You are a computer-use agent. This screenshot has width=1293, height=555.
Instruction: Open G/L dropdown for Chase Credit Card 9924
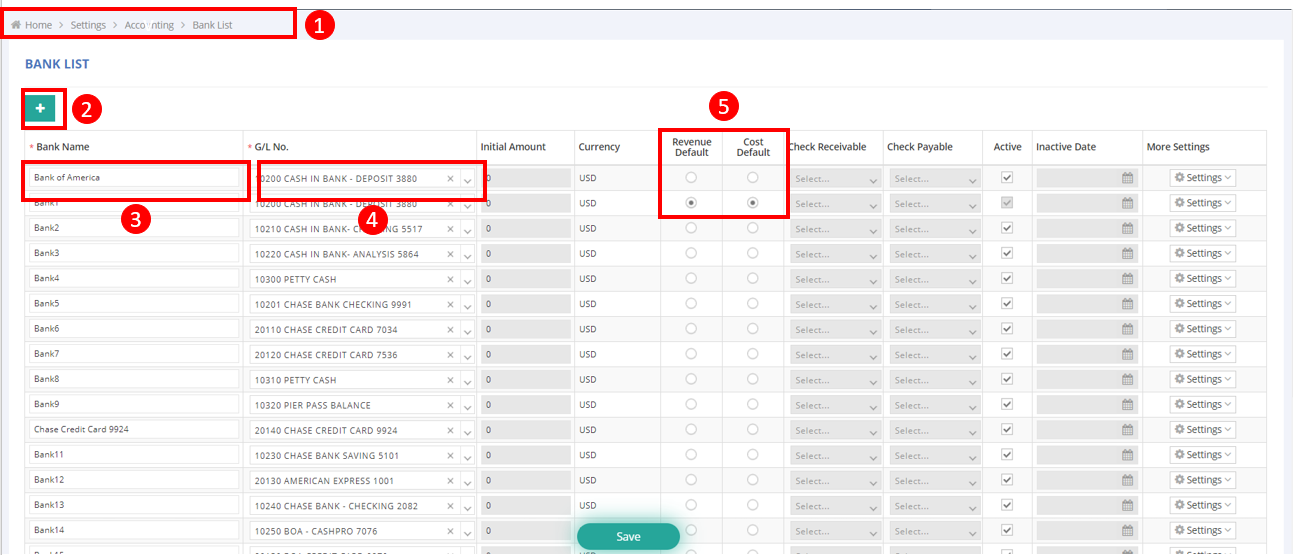click(467, 431)
